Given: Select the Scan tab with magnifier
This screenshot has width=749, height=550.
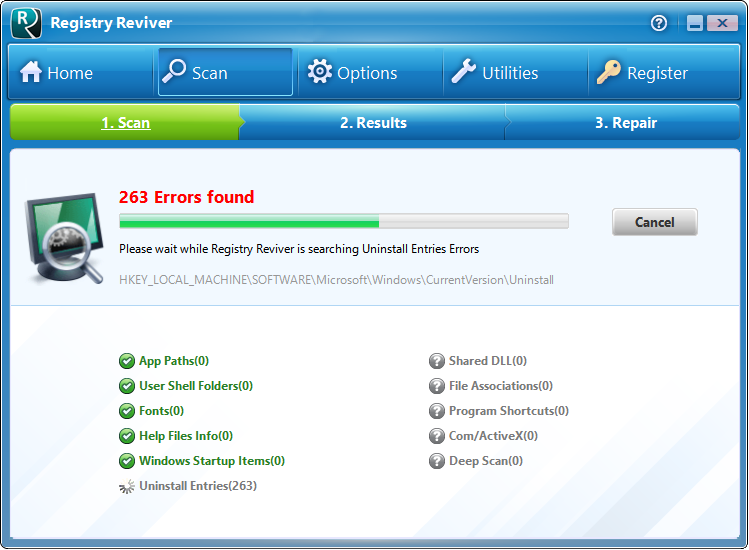Looking at the screenshot, I should click(x=196, y=73).
